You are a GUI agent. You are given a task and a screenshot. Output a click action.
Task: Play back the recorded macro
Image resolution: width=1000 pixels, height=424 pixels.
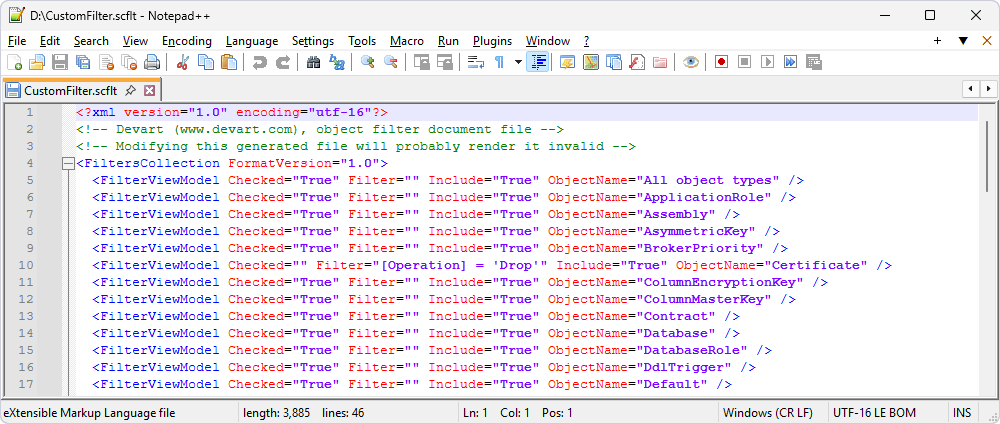pyautogui.click(x=767, y=62)
